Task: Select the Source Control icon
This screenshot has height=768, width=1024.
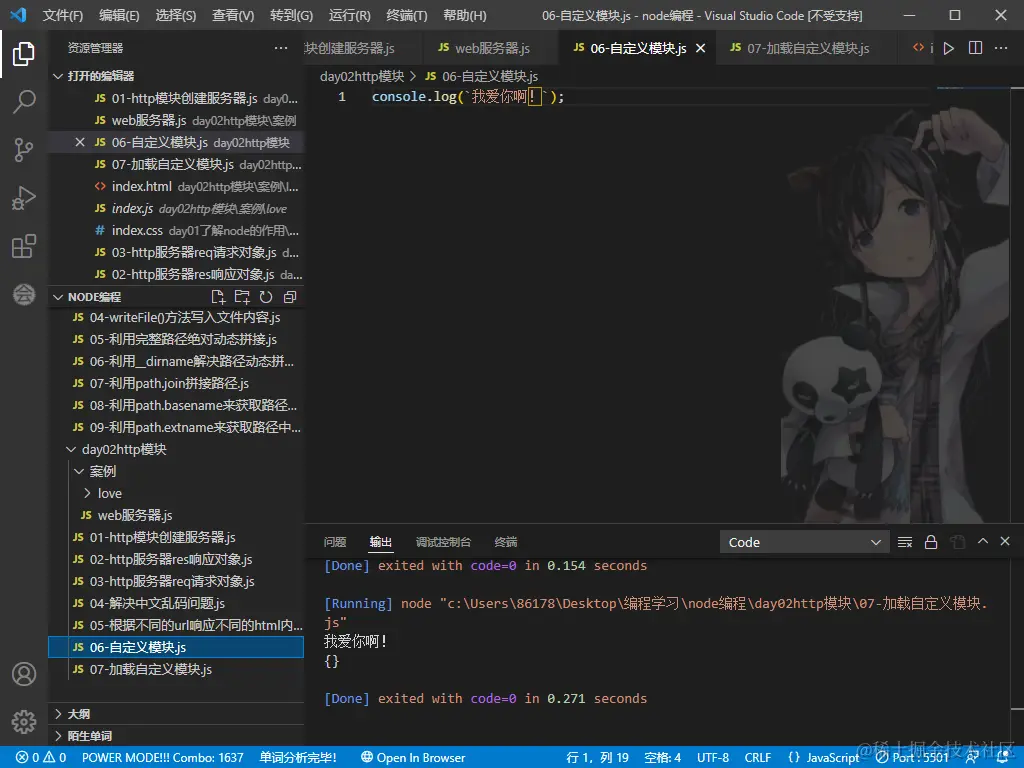Action: (x=24, y=148)
